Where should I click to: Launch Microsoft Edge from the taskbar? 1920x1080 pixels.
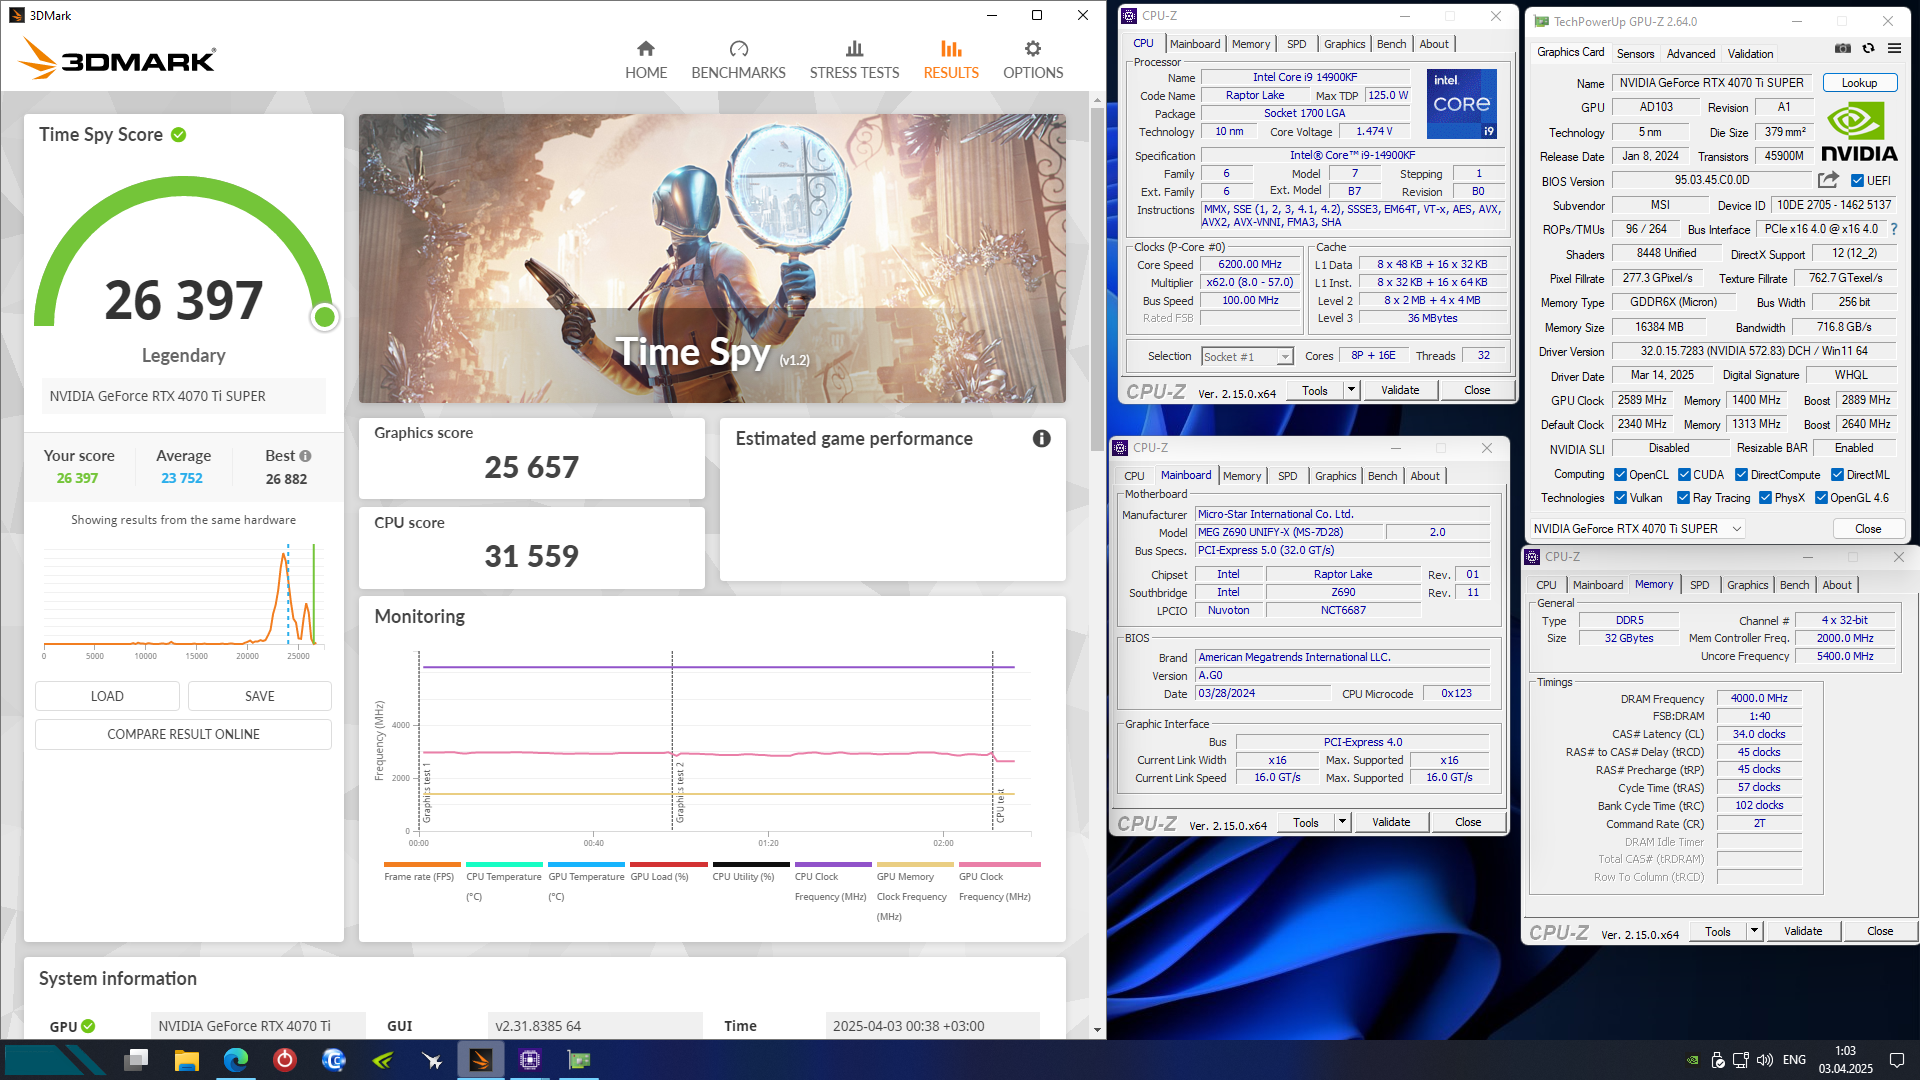click(x=236, y=1060)
